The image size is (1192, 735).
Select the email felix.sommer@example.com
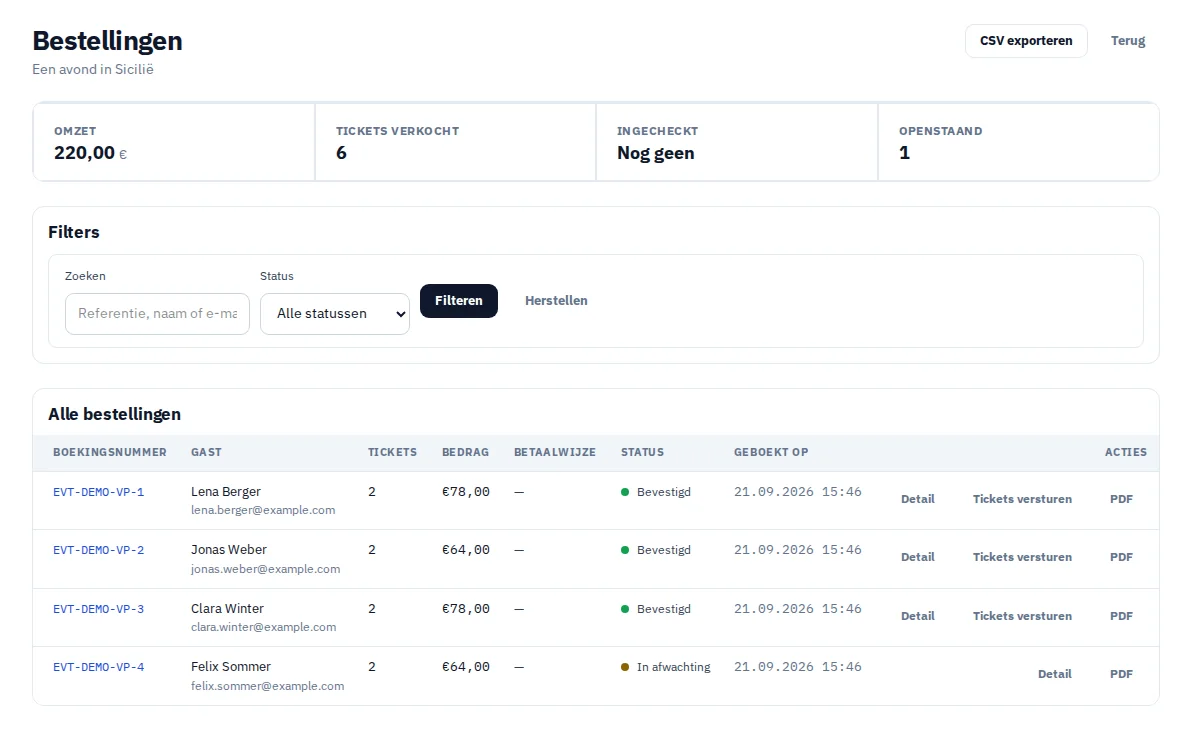point(268,686)
